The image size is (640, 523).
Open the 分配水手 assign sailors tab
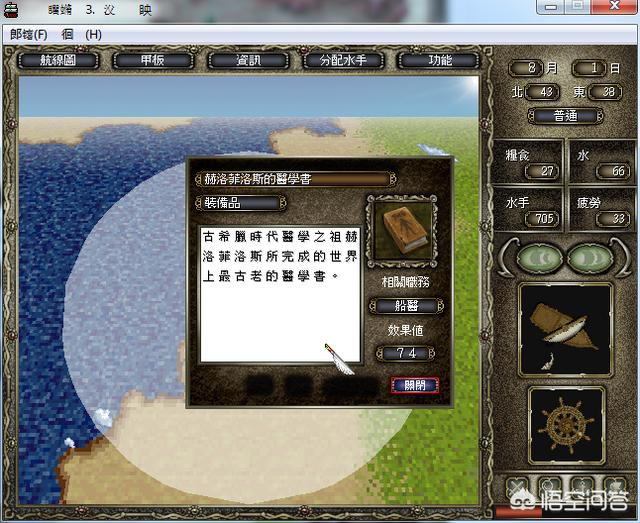point(344,60)
